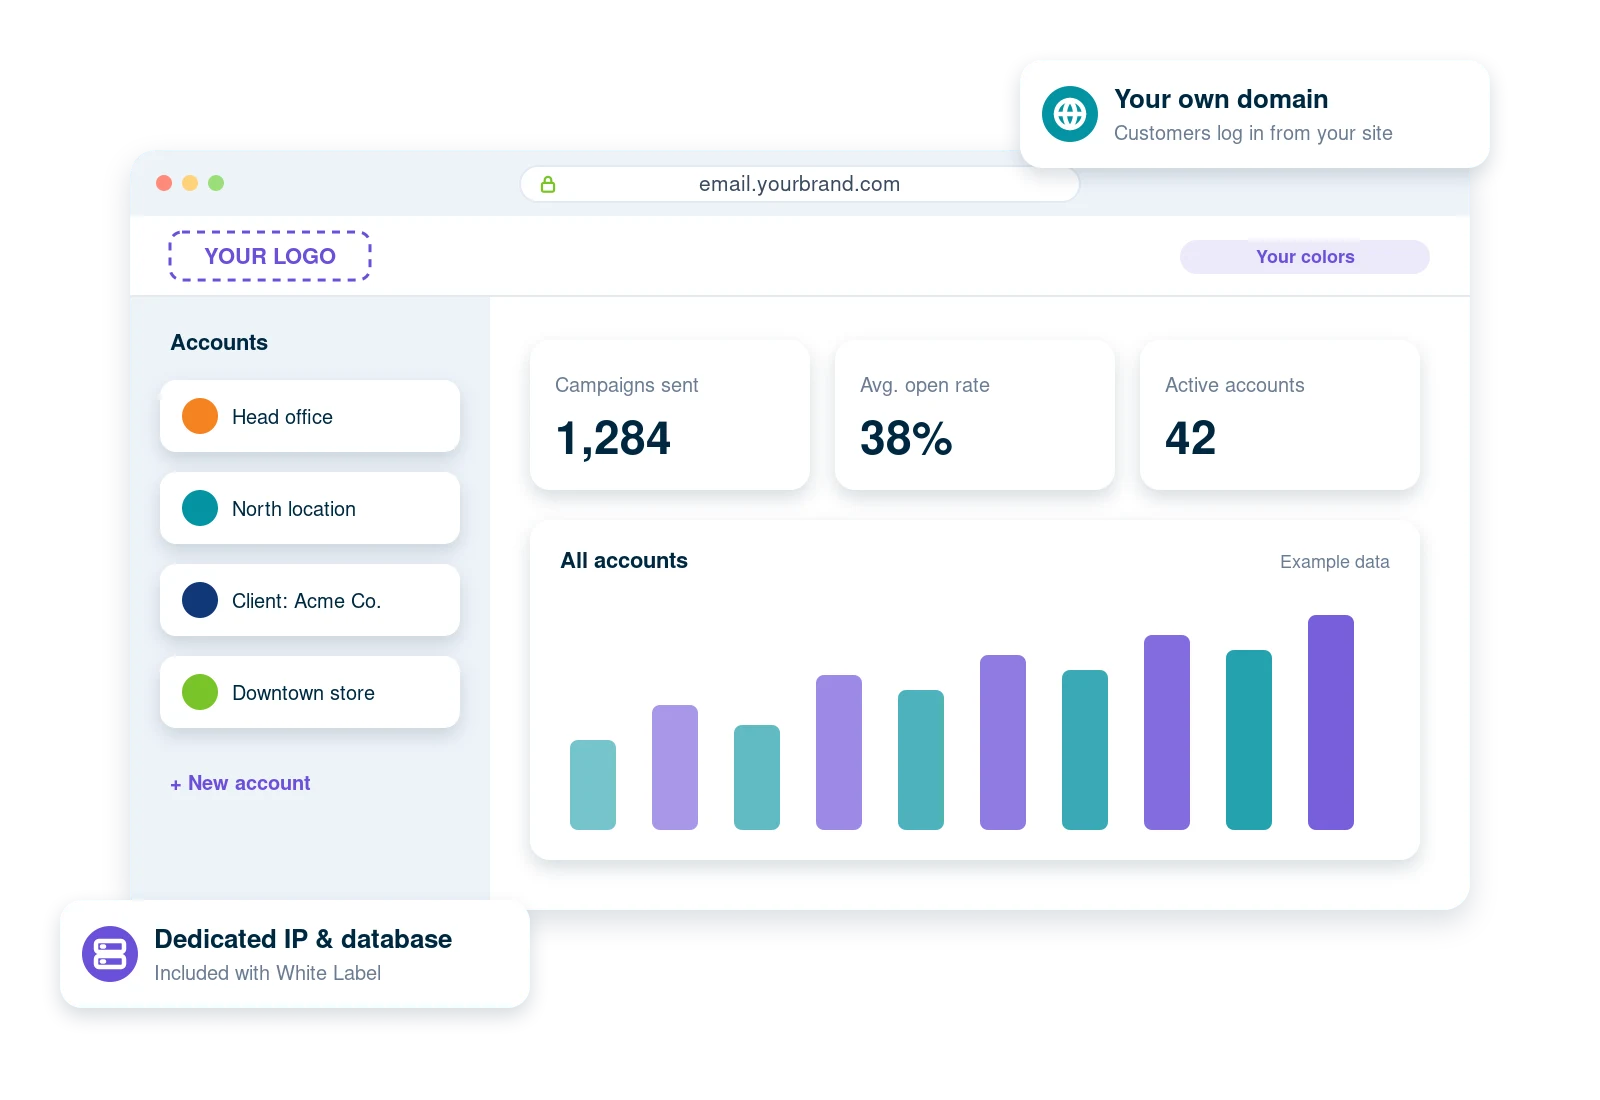1600x1100 pixels.
Task: Click the Avg. open rate card
Action: point(975,415)
